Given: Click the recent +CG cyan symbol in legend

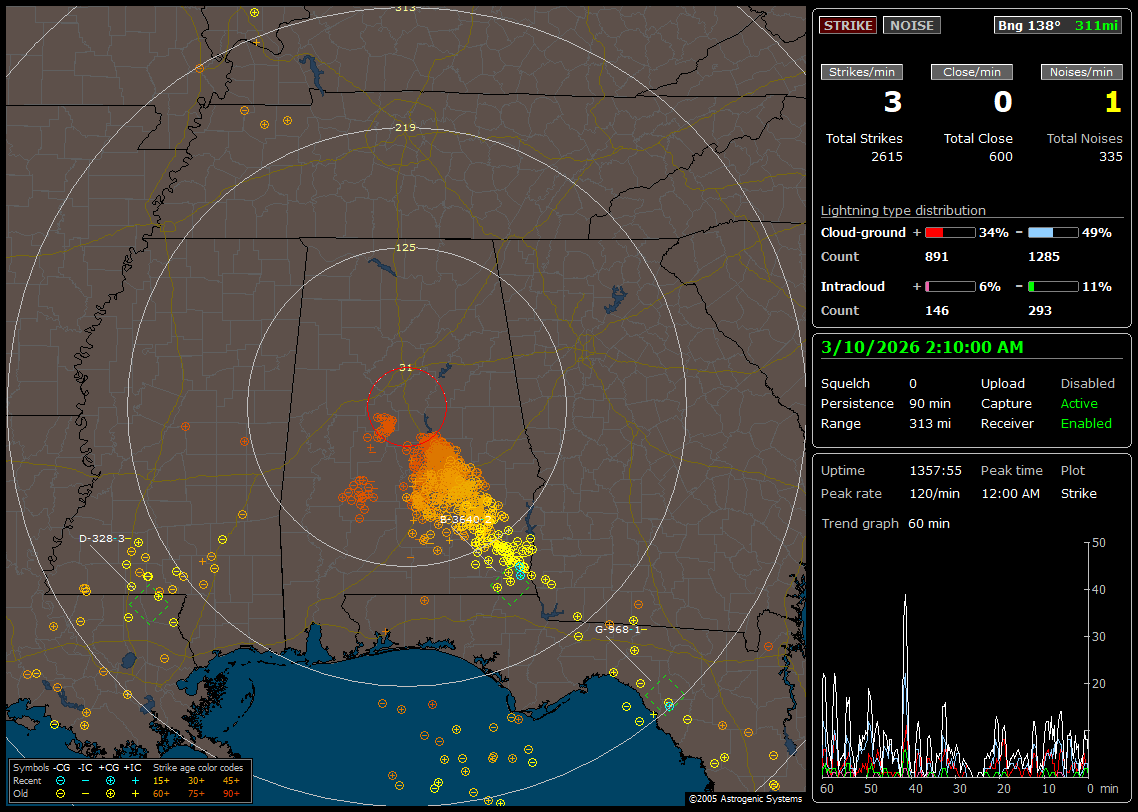Looking at the screenshot, I should pos(110,780).
